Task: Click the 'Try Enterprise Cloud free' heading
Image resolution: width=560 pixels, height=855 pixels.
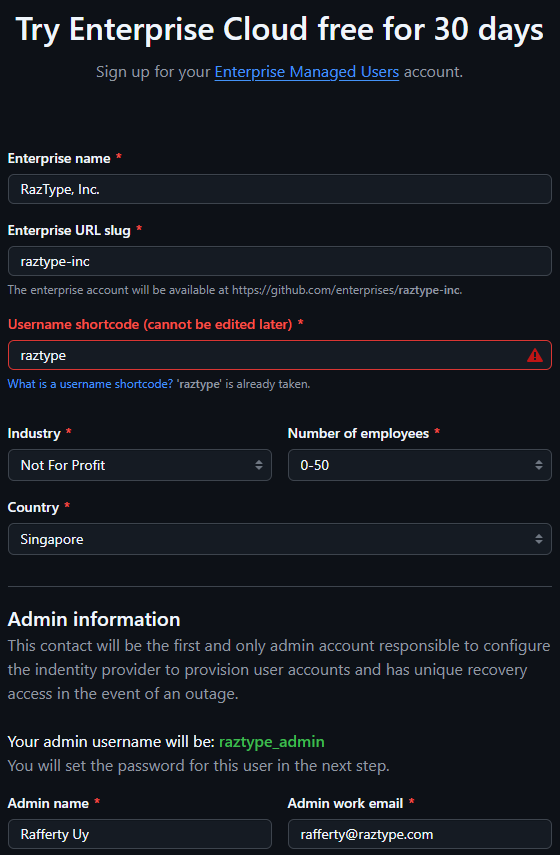Action: click(x=280, y=29)
